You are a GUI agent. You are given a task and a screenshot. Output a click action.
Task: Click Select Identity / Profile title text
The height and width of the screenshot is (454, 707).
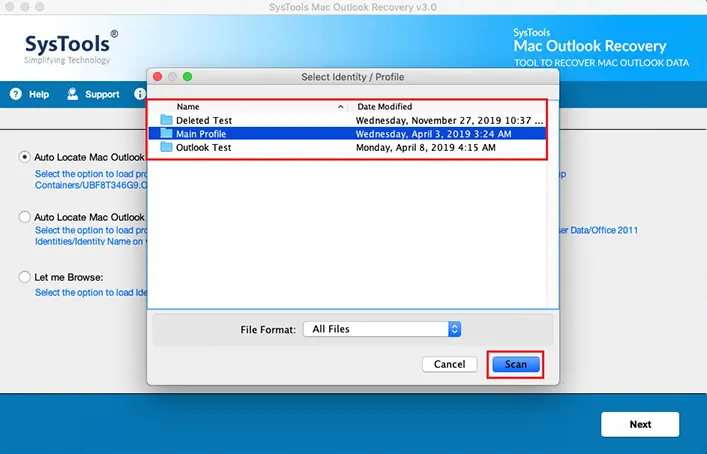click(353, 77)
